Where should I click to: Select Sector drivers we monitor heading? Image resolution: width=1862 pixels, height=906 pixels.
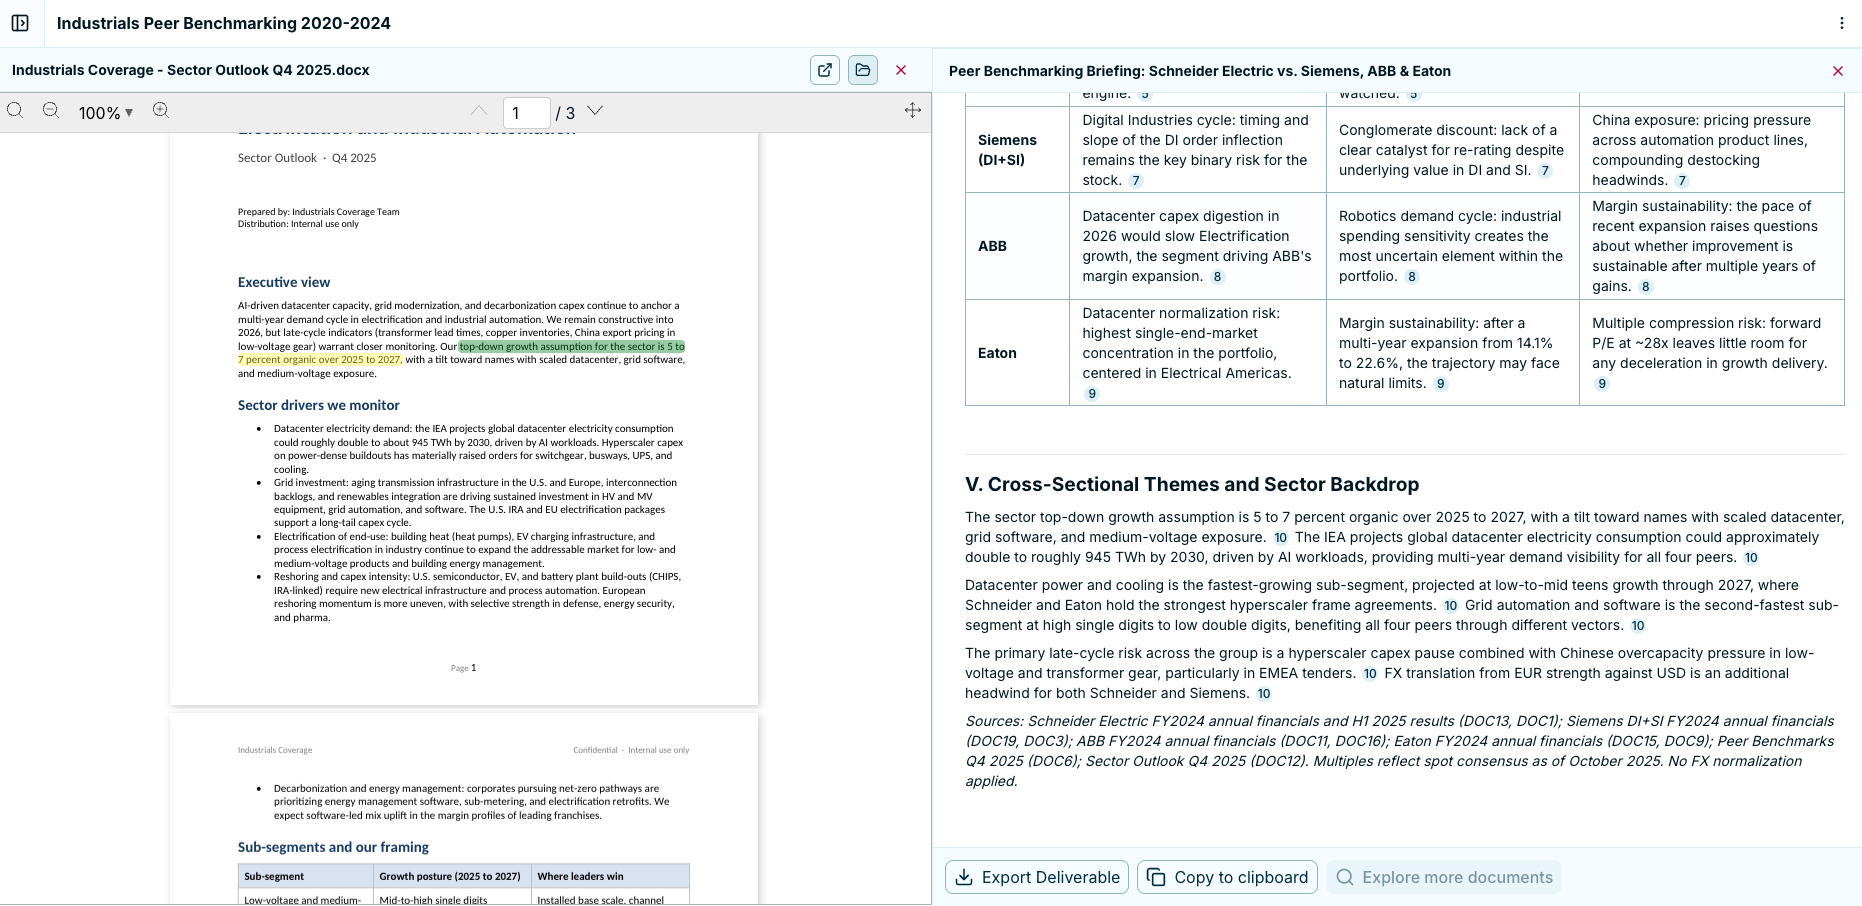[318, 405]
